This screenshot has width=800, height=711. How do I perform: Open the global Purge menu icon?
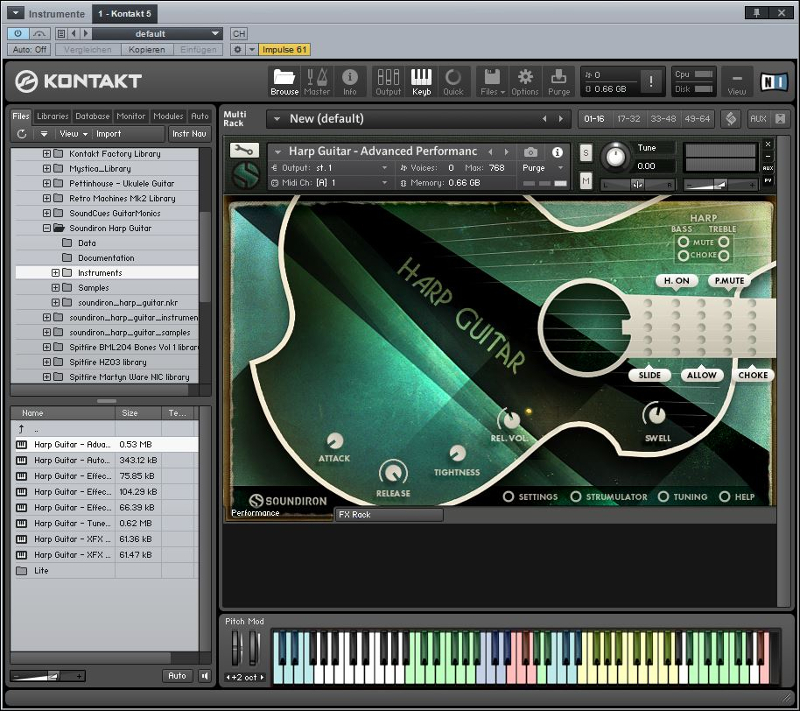point(559,82)
